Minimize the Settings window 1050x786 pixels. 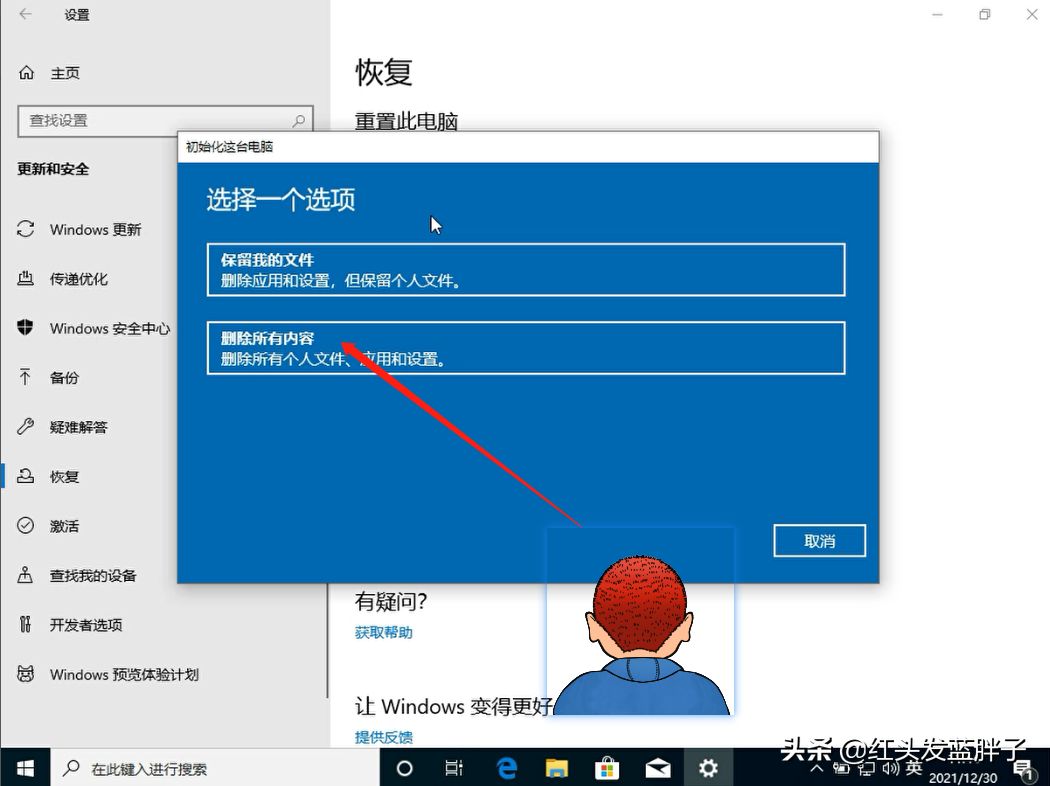(937, 15)
